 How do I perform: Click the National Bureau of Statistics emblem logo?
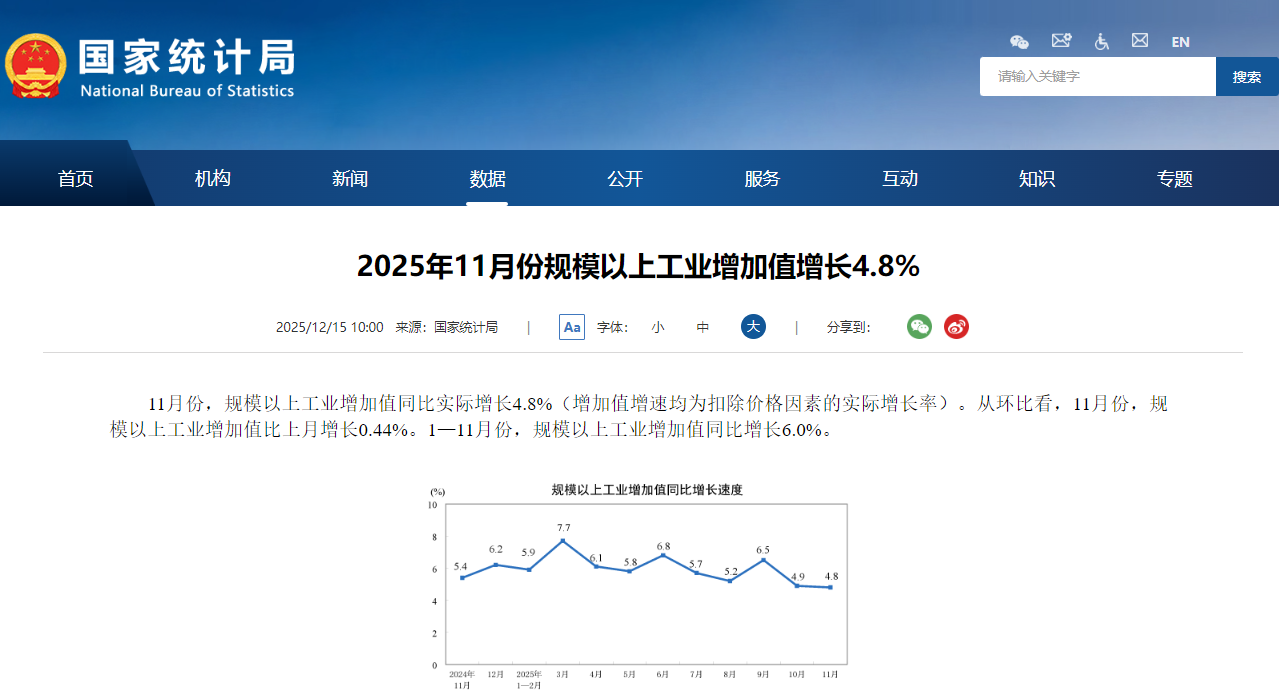point(36,66)
